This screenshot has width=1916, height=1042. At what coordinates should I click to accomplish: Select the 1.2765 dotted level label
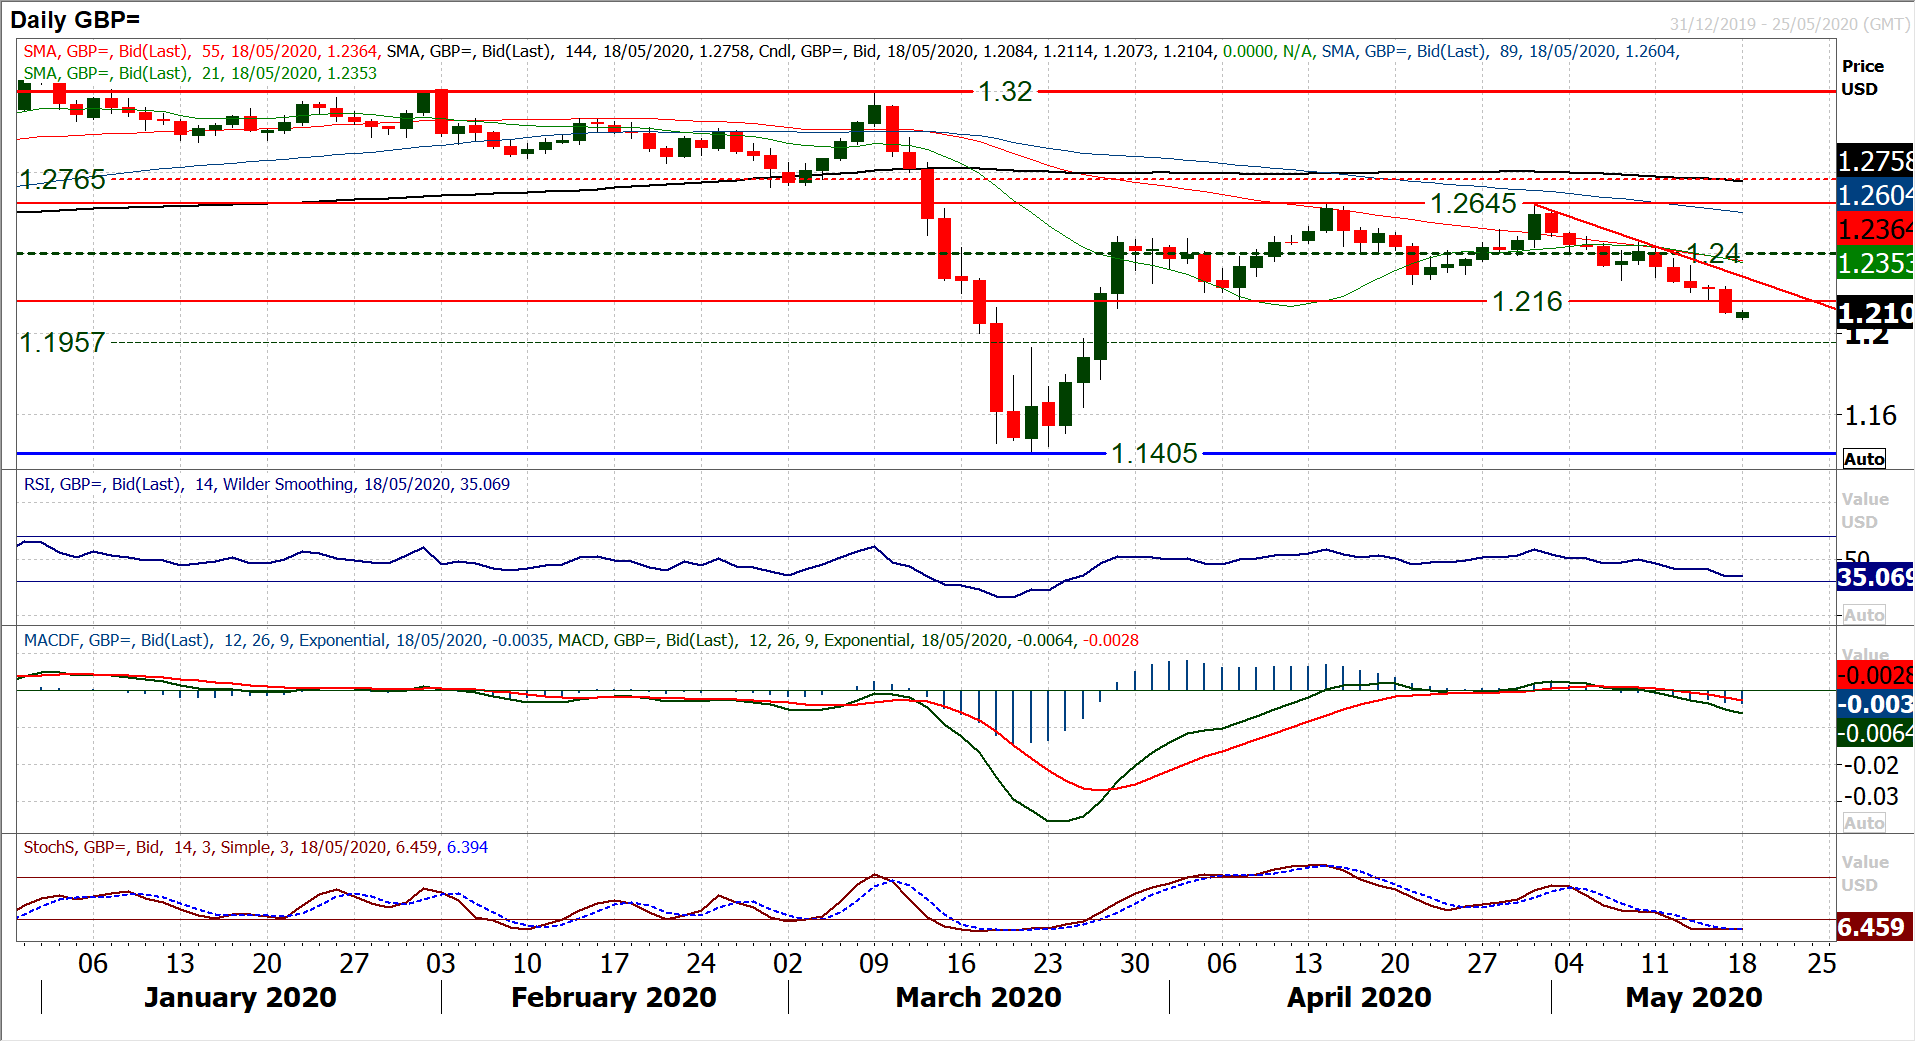coord(62,180)
